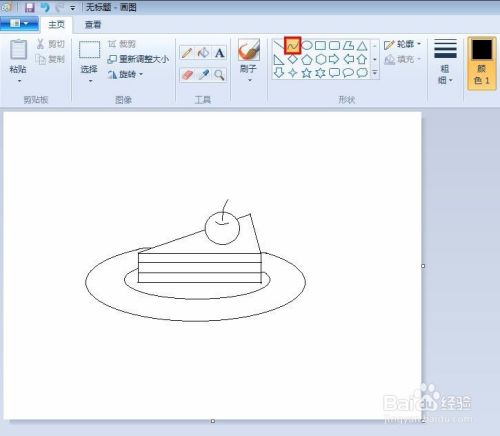The image size is (500, 436).
Task: Choose the Down arrow shape
Action: coord(279,73)
